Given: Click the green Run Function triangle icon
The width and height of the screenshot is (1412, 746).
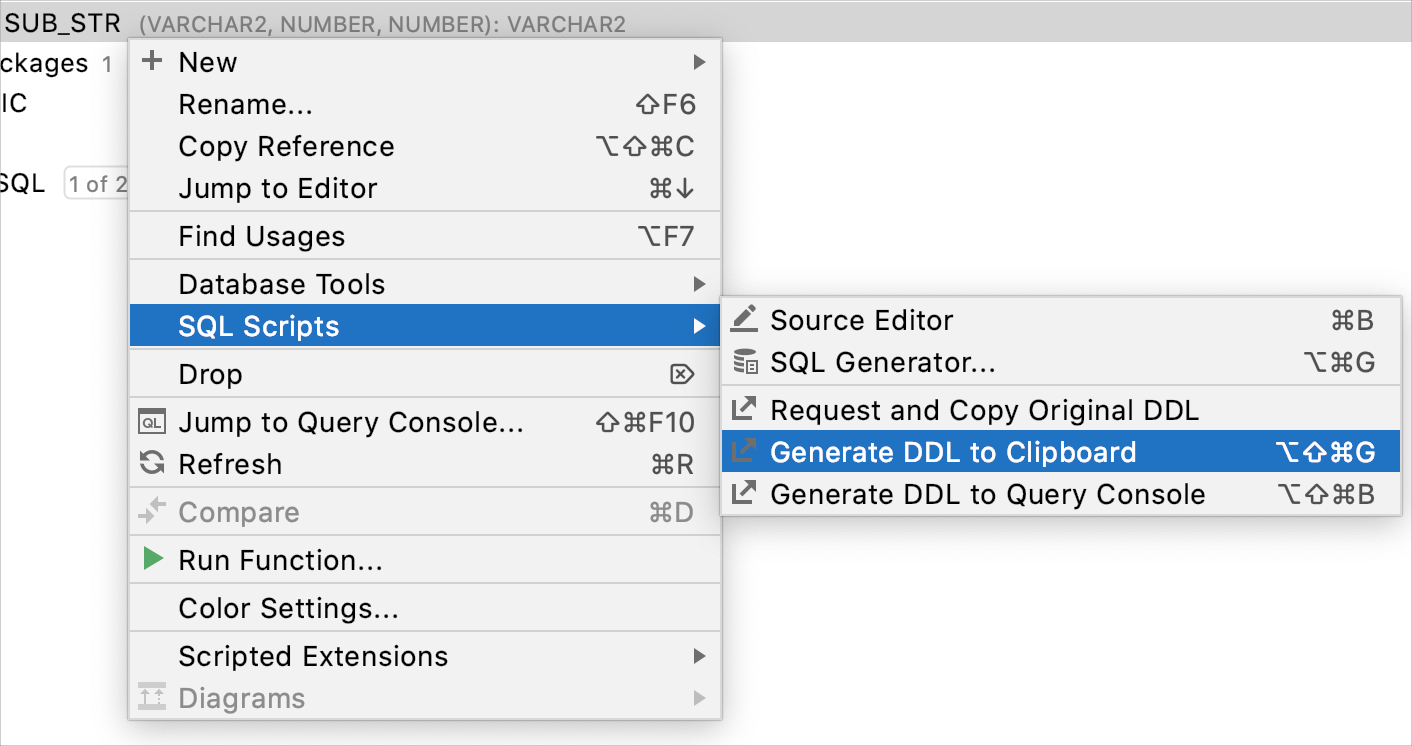Looking at the screenshot, I should (152, 559).
